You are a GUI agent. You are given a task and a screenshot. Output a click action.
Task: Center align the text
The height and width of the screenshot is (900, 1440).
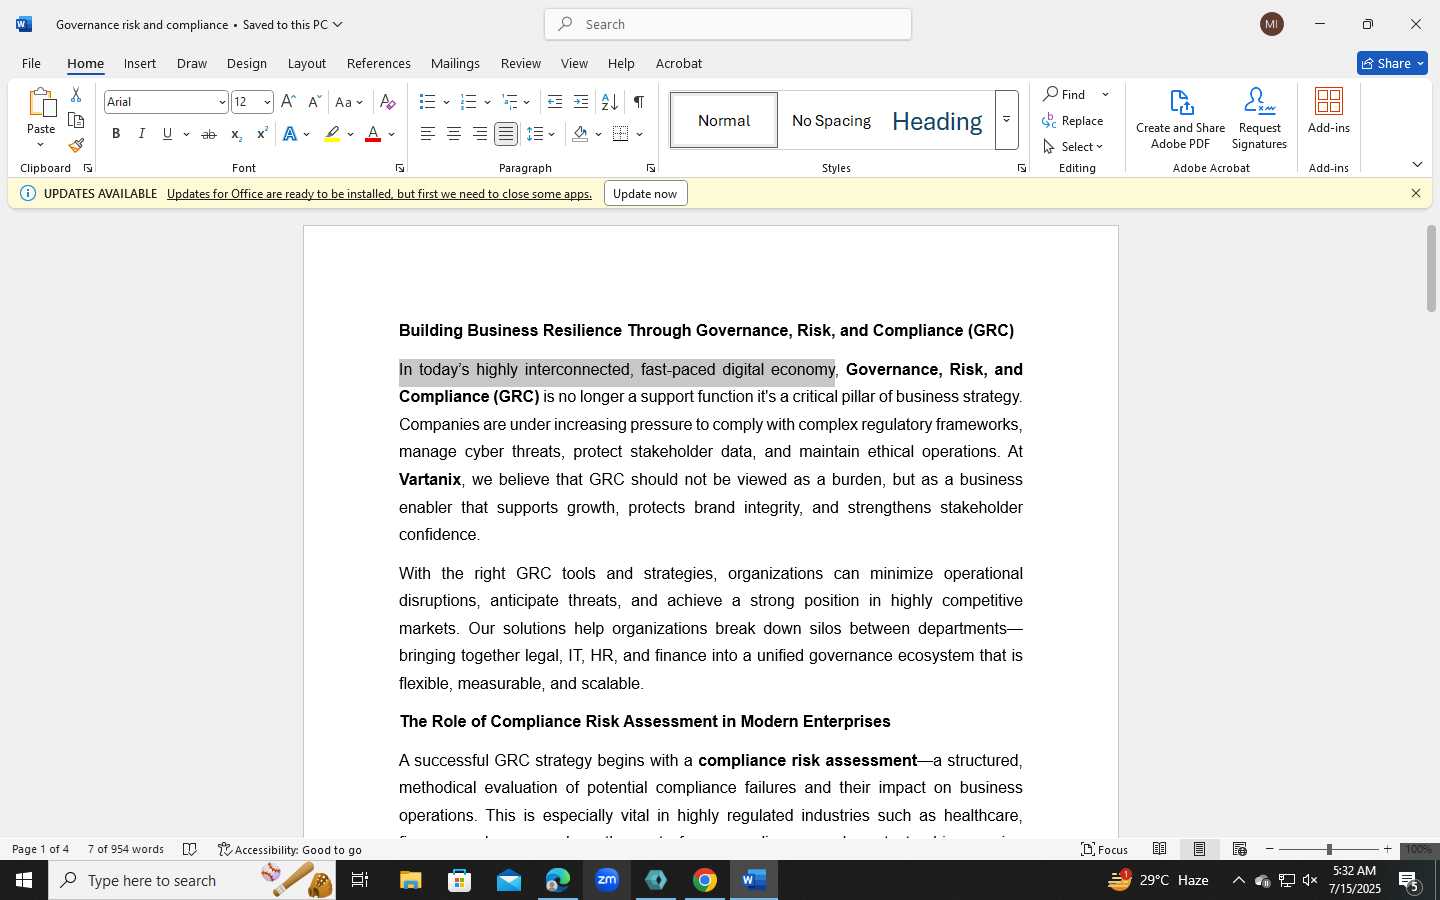click(454, 134)
